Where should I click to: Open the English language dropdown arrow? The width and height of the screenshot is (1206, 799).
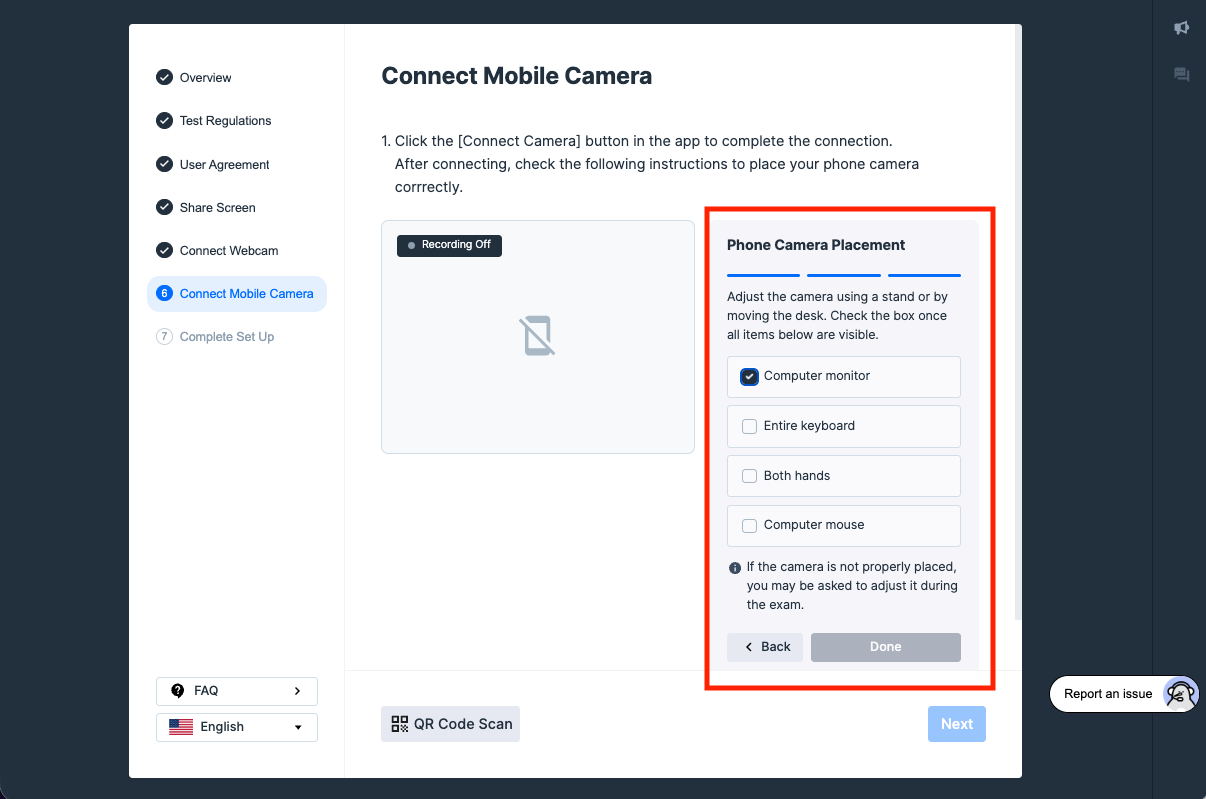(298, 727)
